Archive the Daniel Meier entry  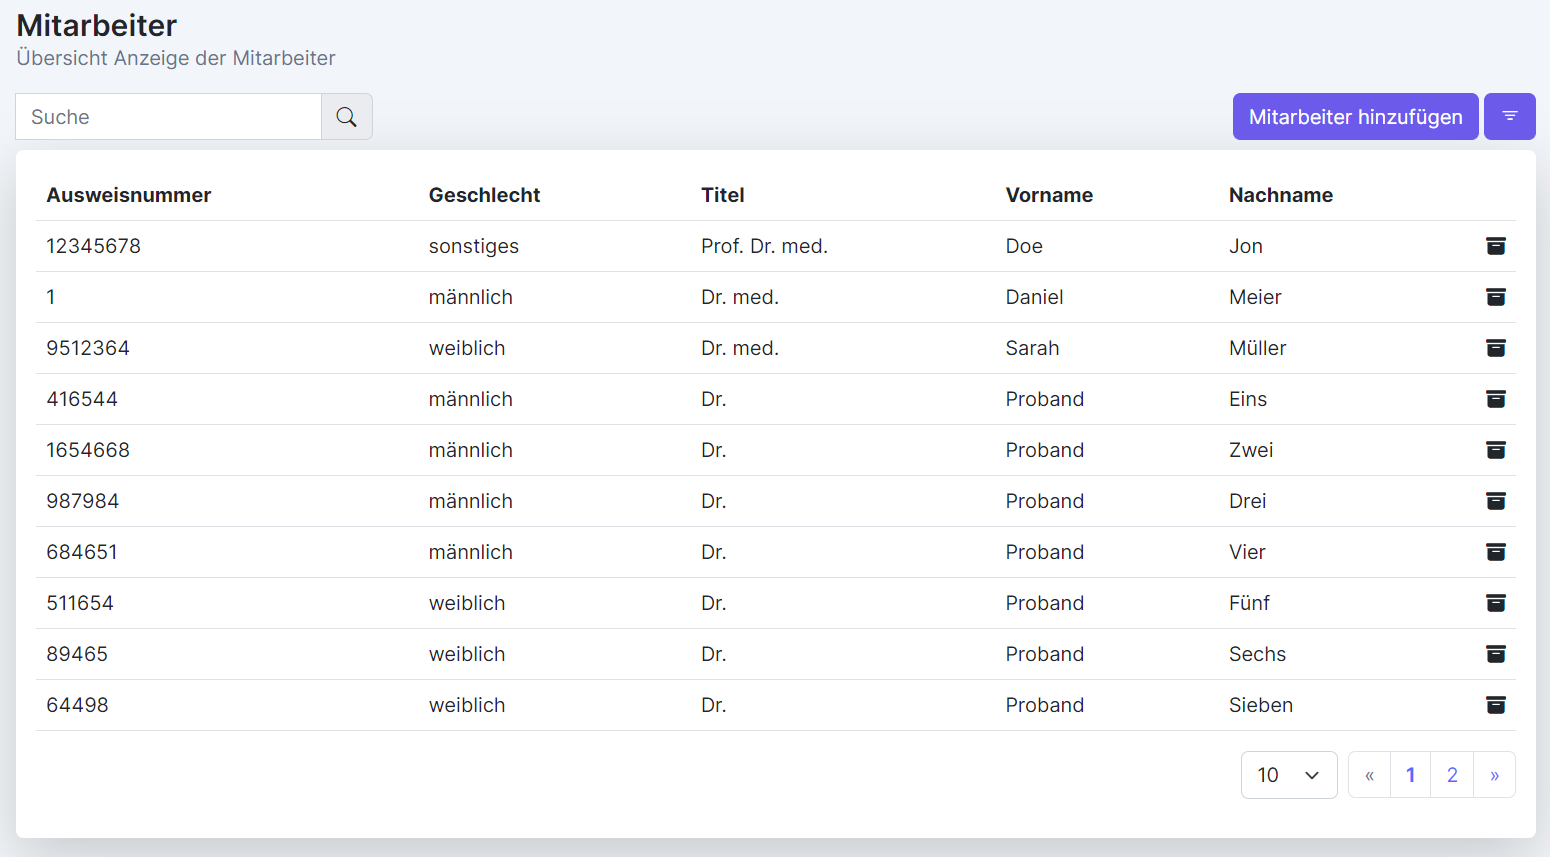pos(1496,297)
